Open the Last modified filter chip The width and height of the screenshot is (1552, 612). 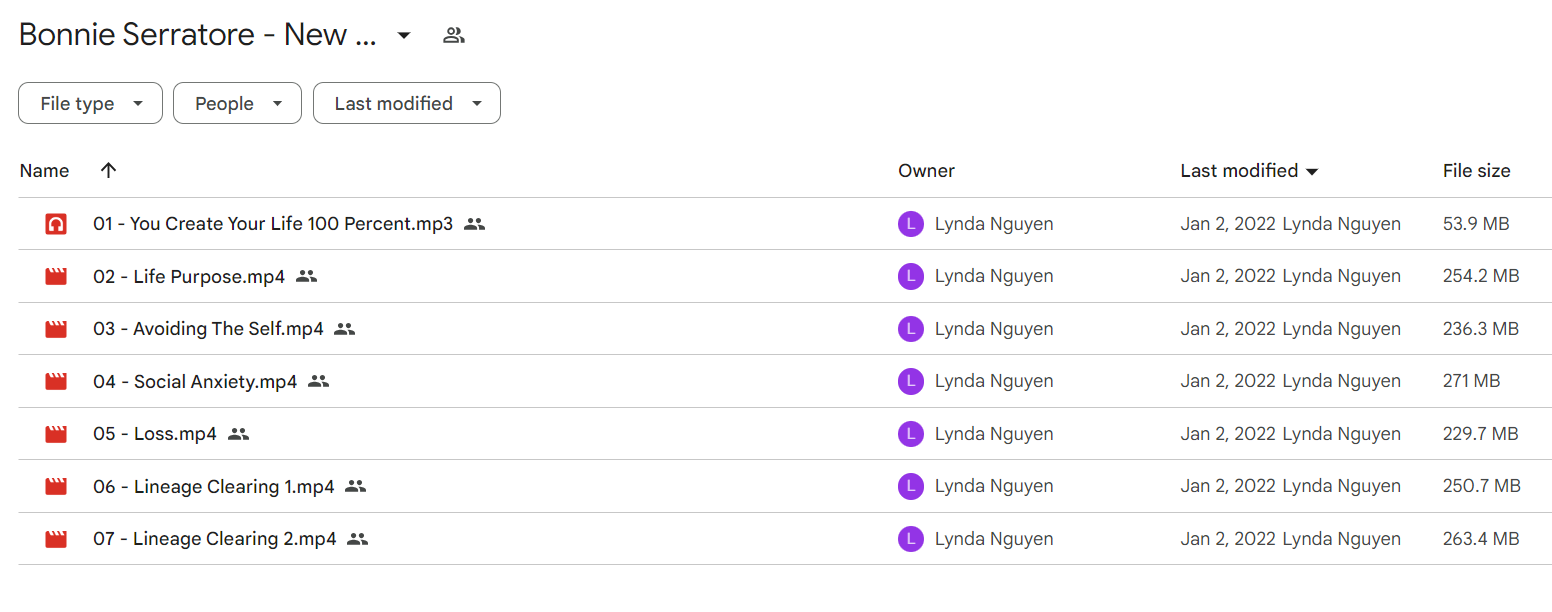(407, 103)
